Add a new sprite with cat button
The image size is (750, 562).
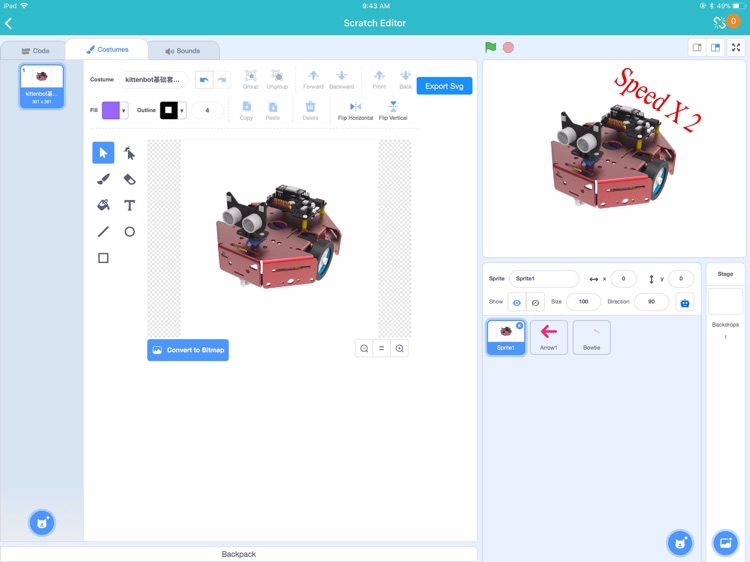coord(680,543)
